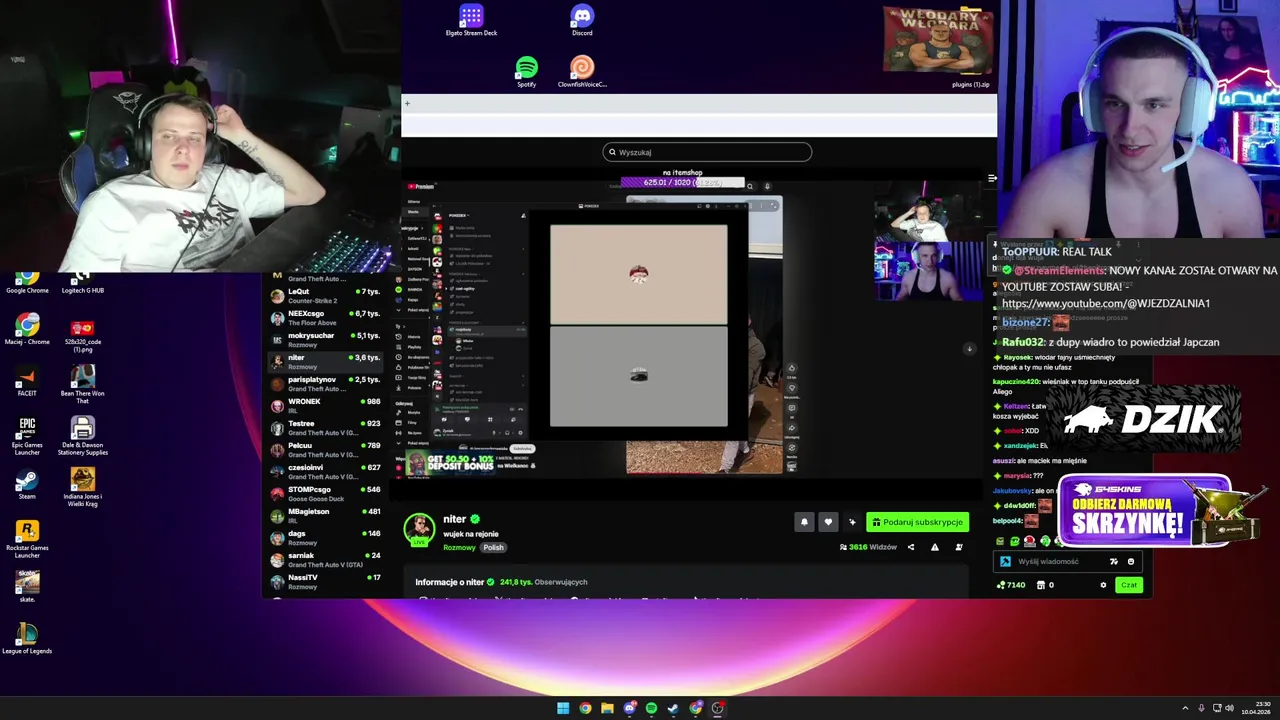This screenshot has height=720, width=1280.
Task: Collapse the chat panel with the top-right icon
Action: [992, 178]
